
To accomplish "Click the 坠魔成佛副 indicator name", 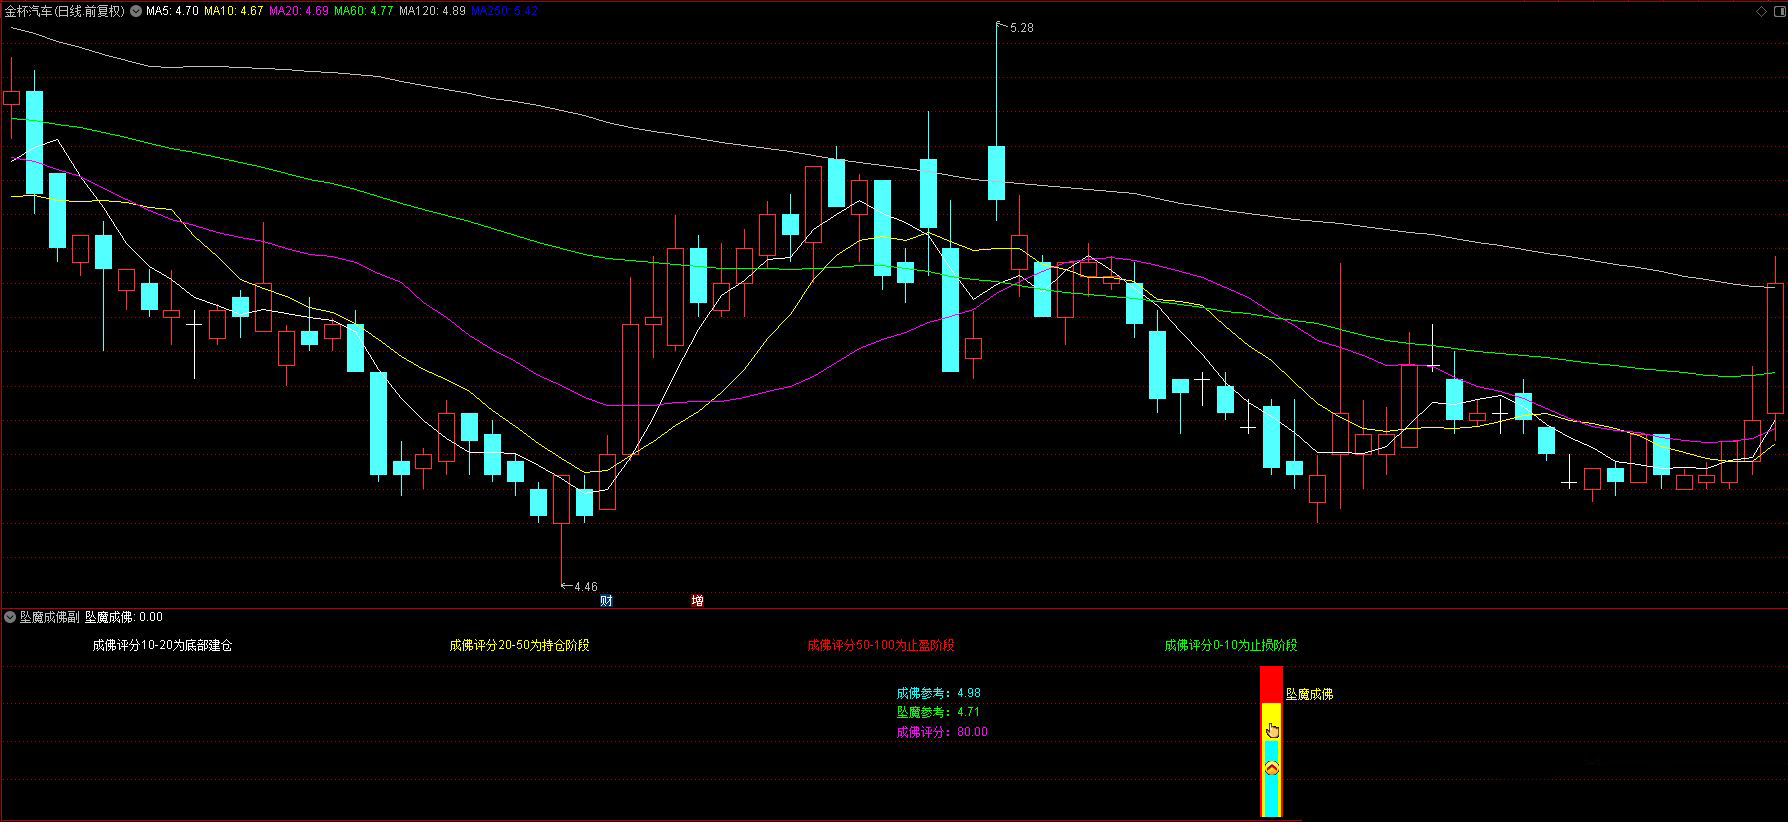I will click(x=50, y=617).
